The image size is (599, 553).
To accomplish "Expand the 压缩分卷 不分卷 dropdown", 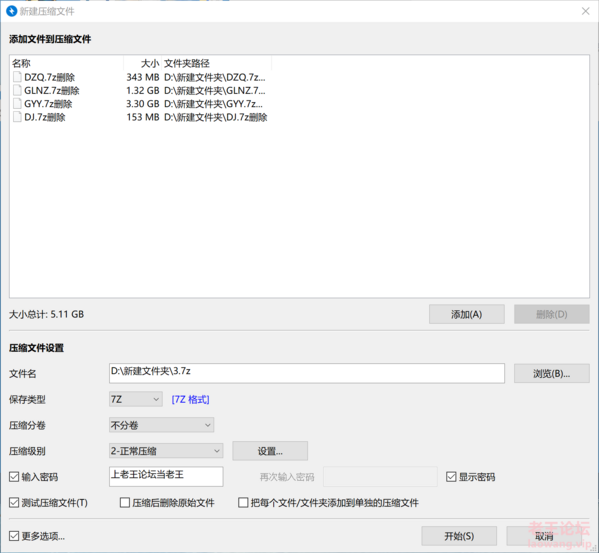I will (x=162, y=425).
